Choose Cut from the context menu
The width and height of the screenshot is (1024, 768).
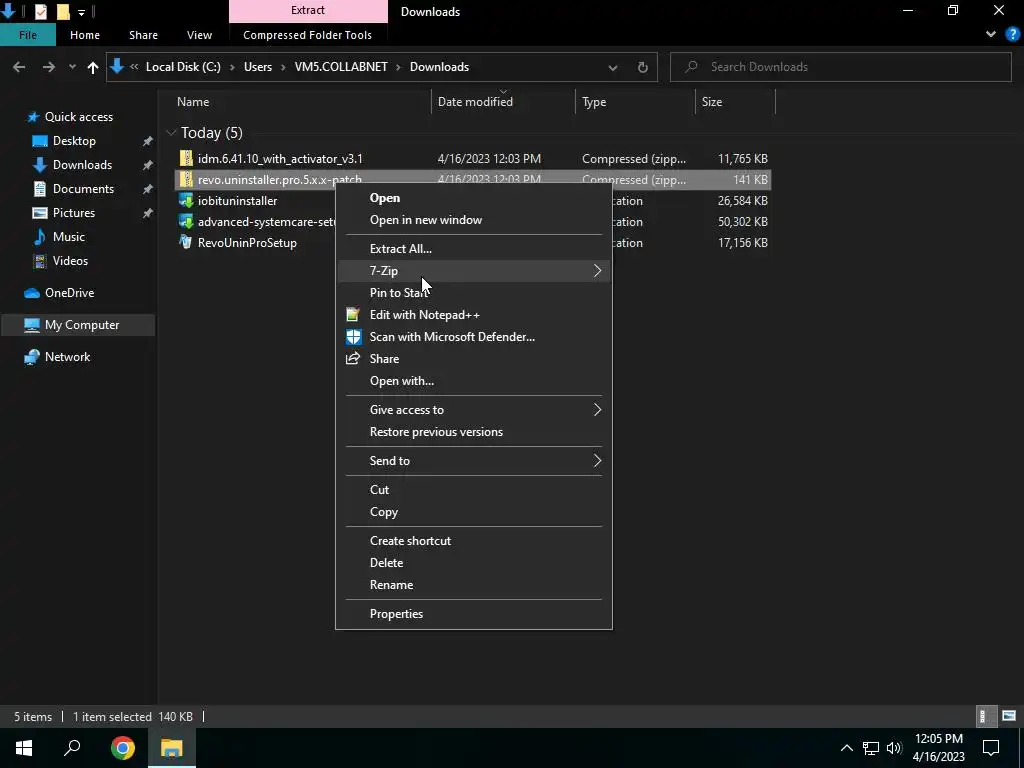point(474,490)
